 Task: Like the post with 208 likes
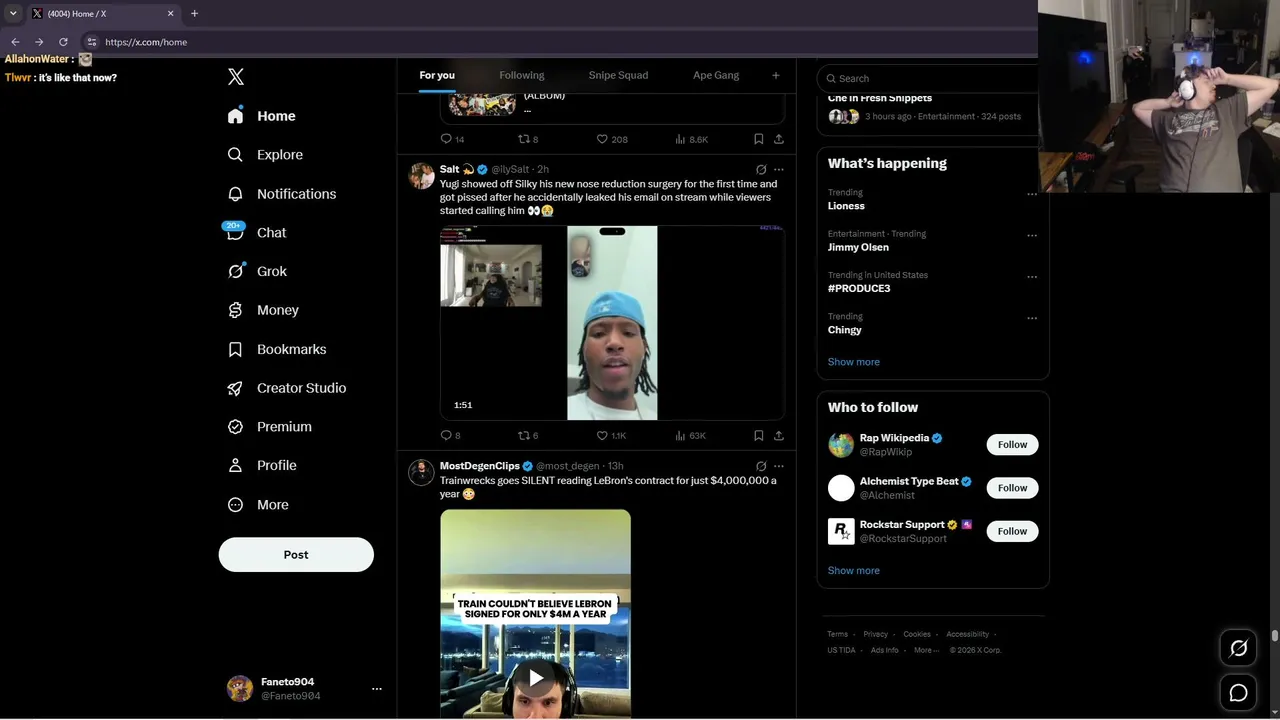(x=612, y=139)
